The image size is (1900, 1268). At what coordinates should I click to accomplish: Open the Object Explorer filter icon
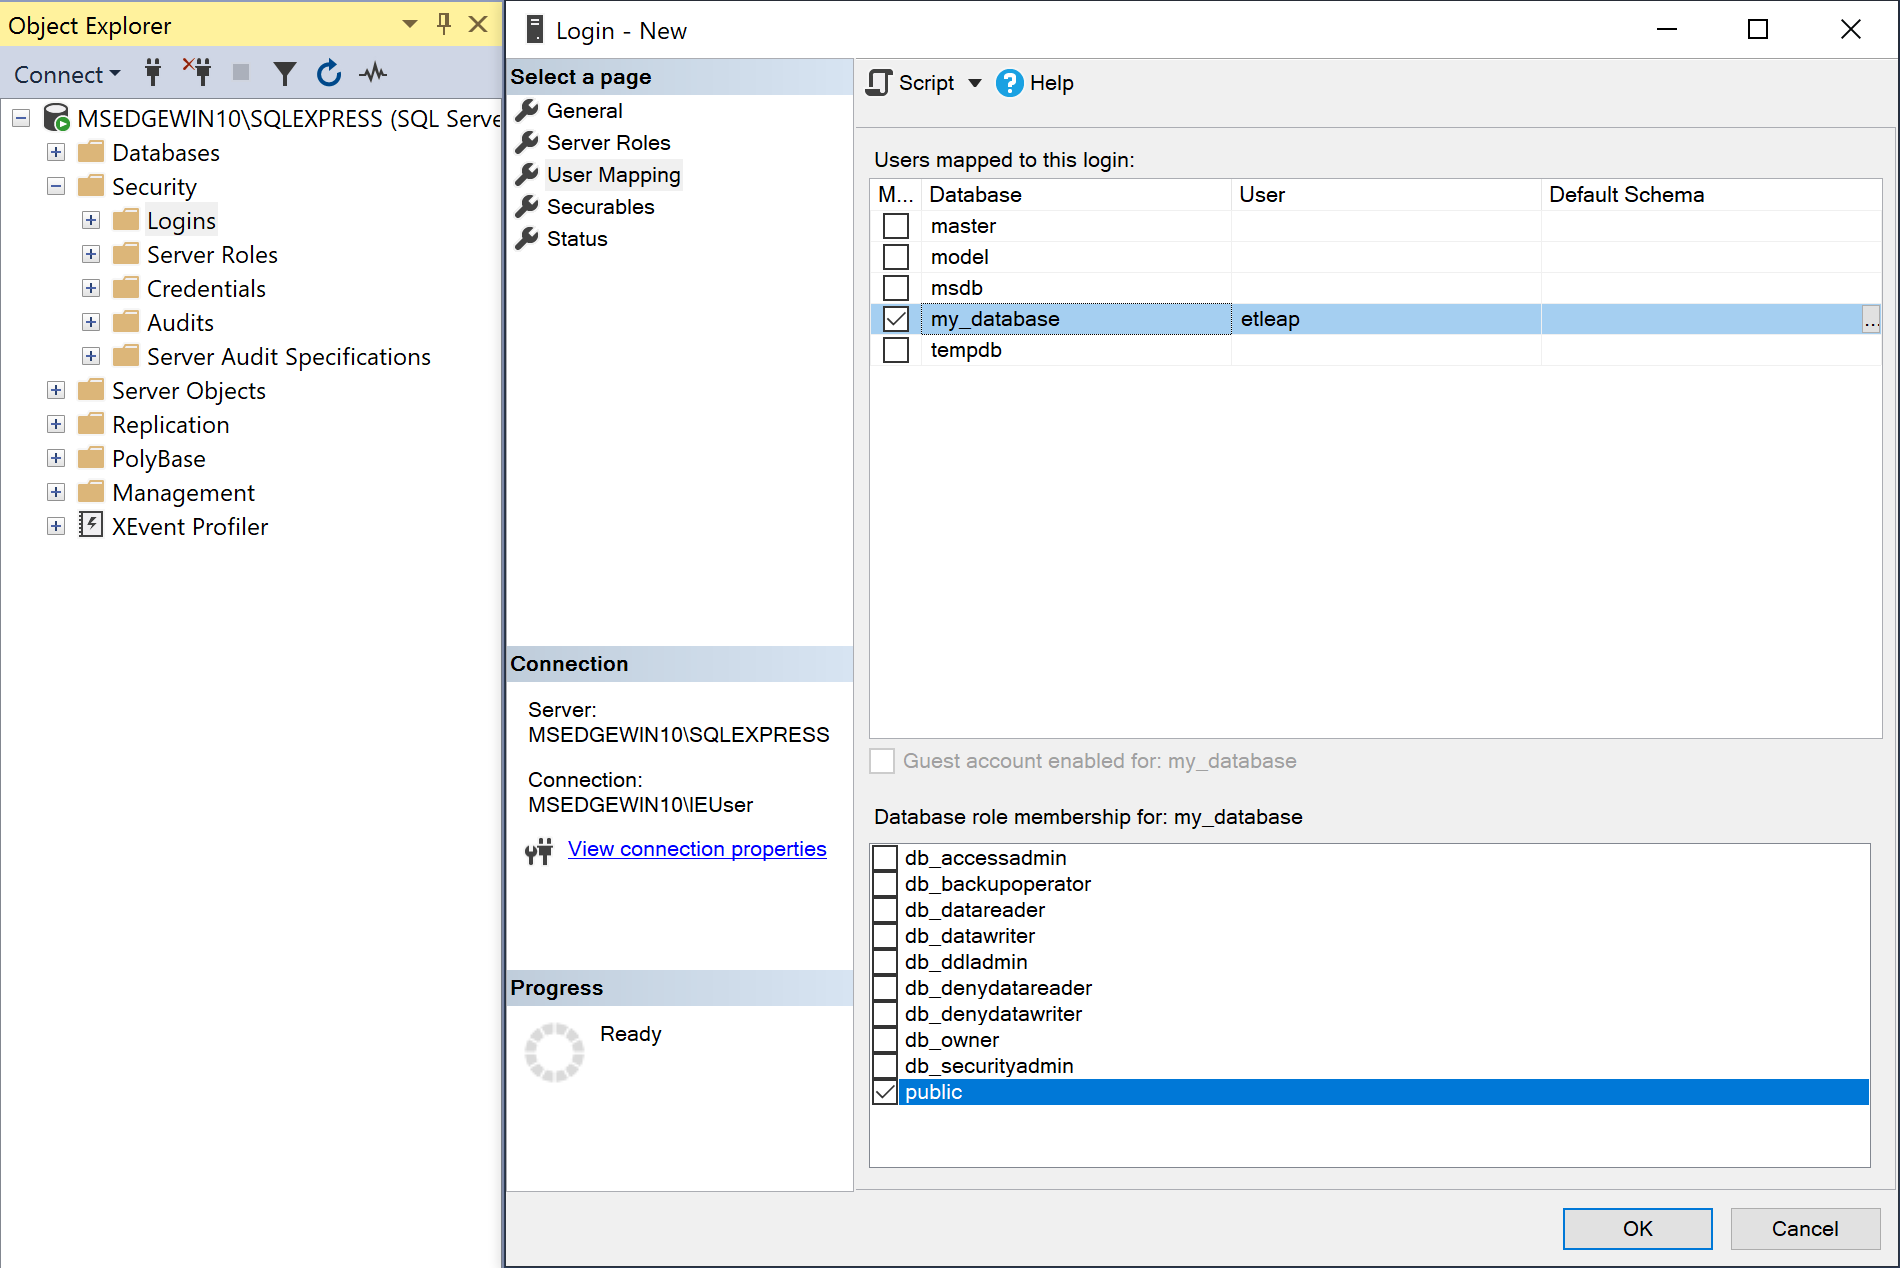tap(285, 72)
